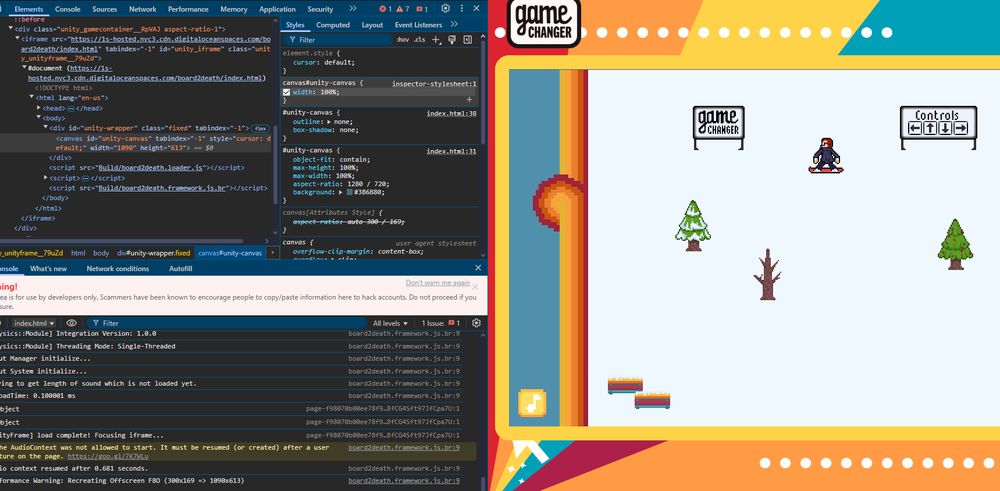The width and height of the screenshot is (1000, 491).
Task: Uncheck the width: 100% property checkbox
Action: point(286,92)
